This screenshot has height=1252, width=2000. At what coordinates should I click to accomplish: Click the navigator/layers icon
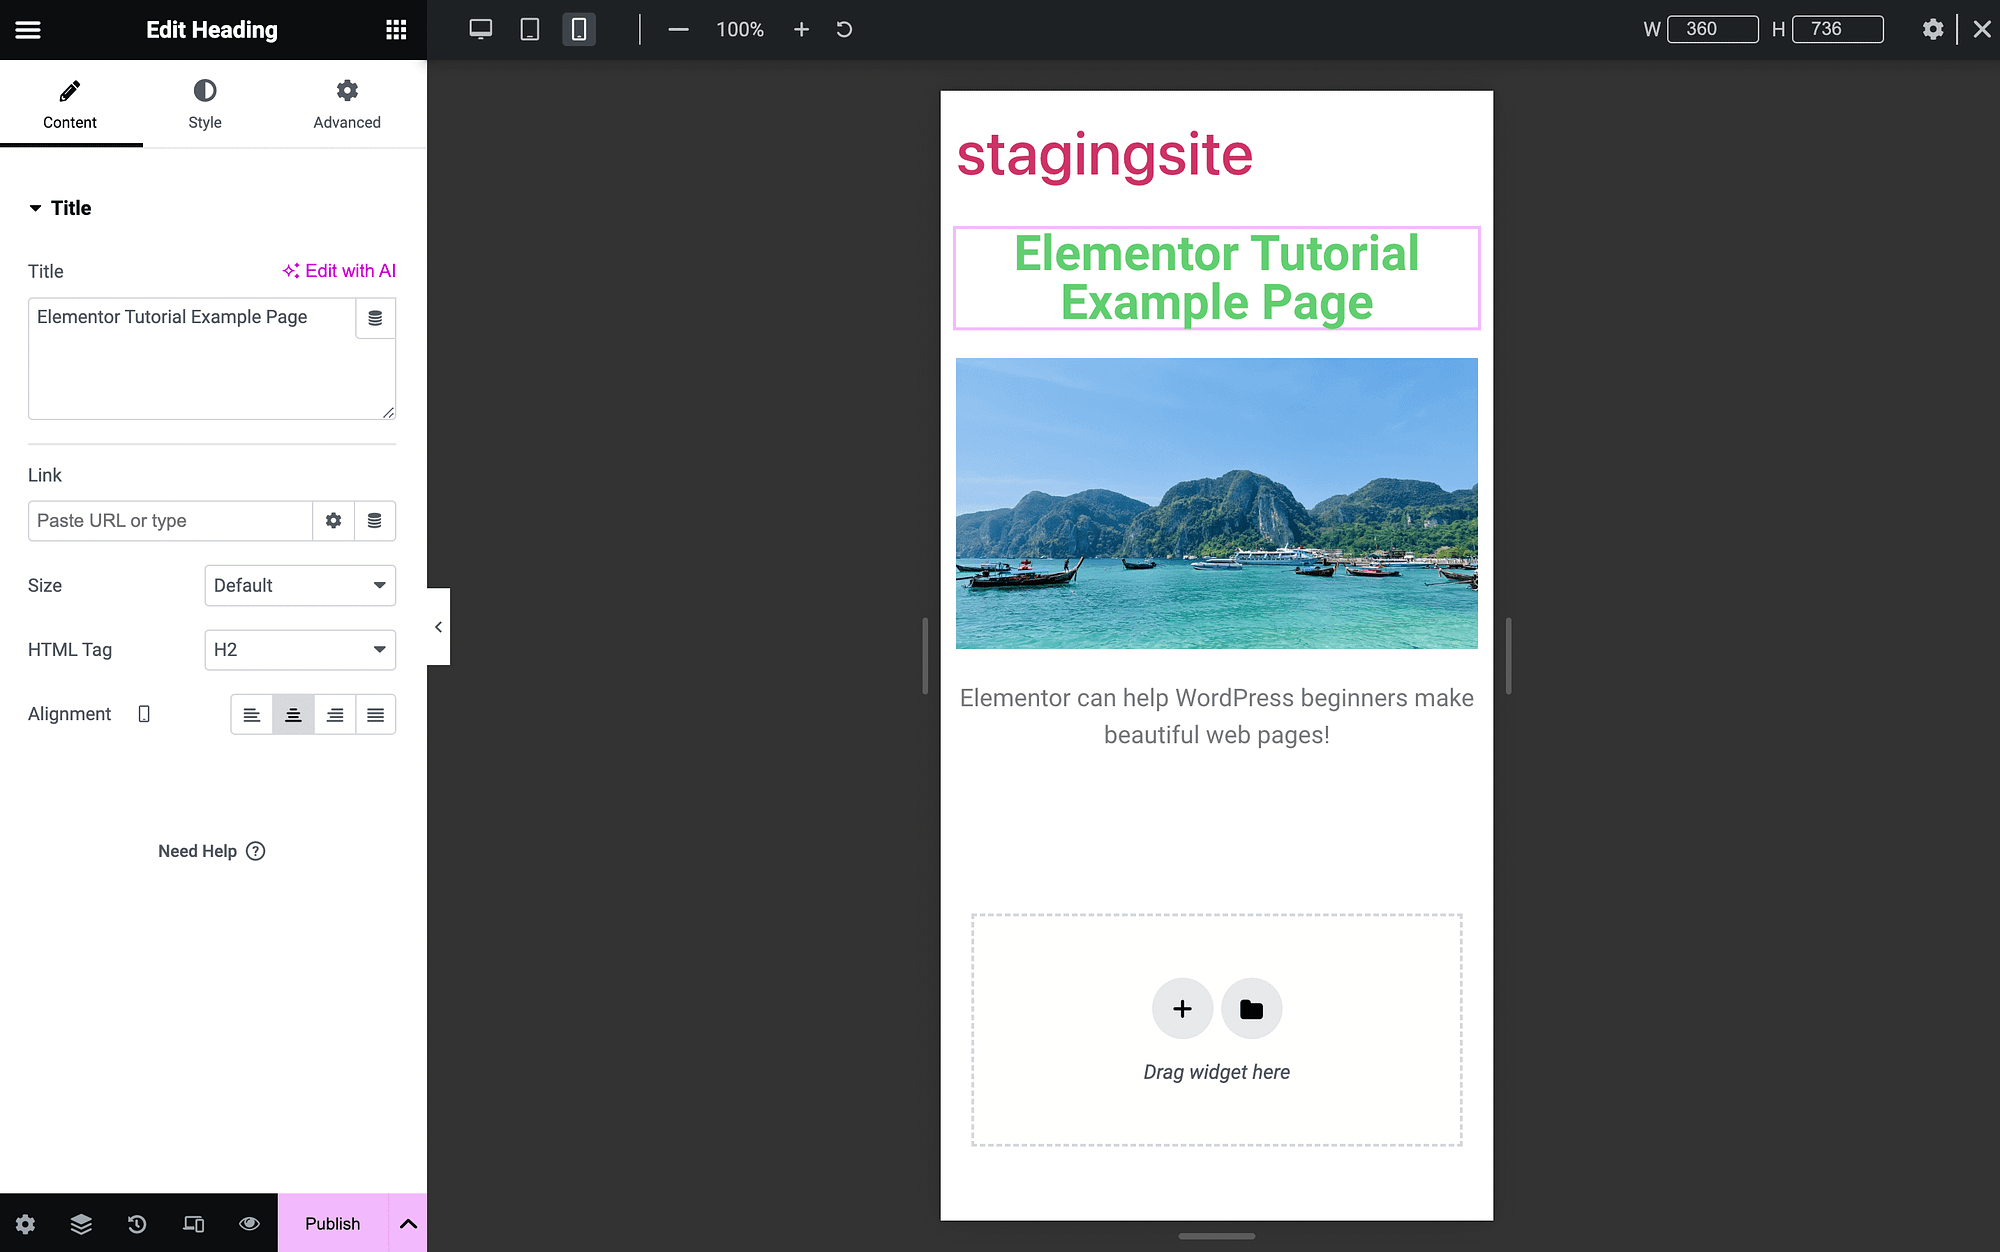coord(81,1222)
